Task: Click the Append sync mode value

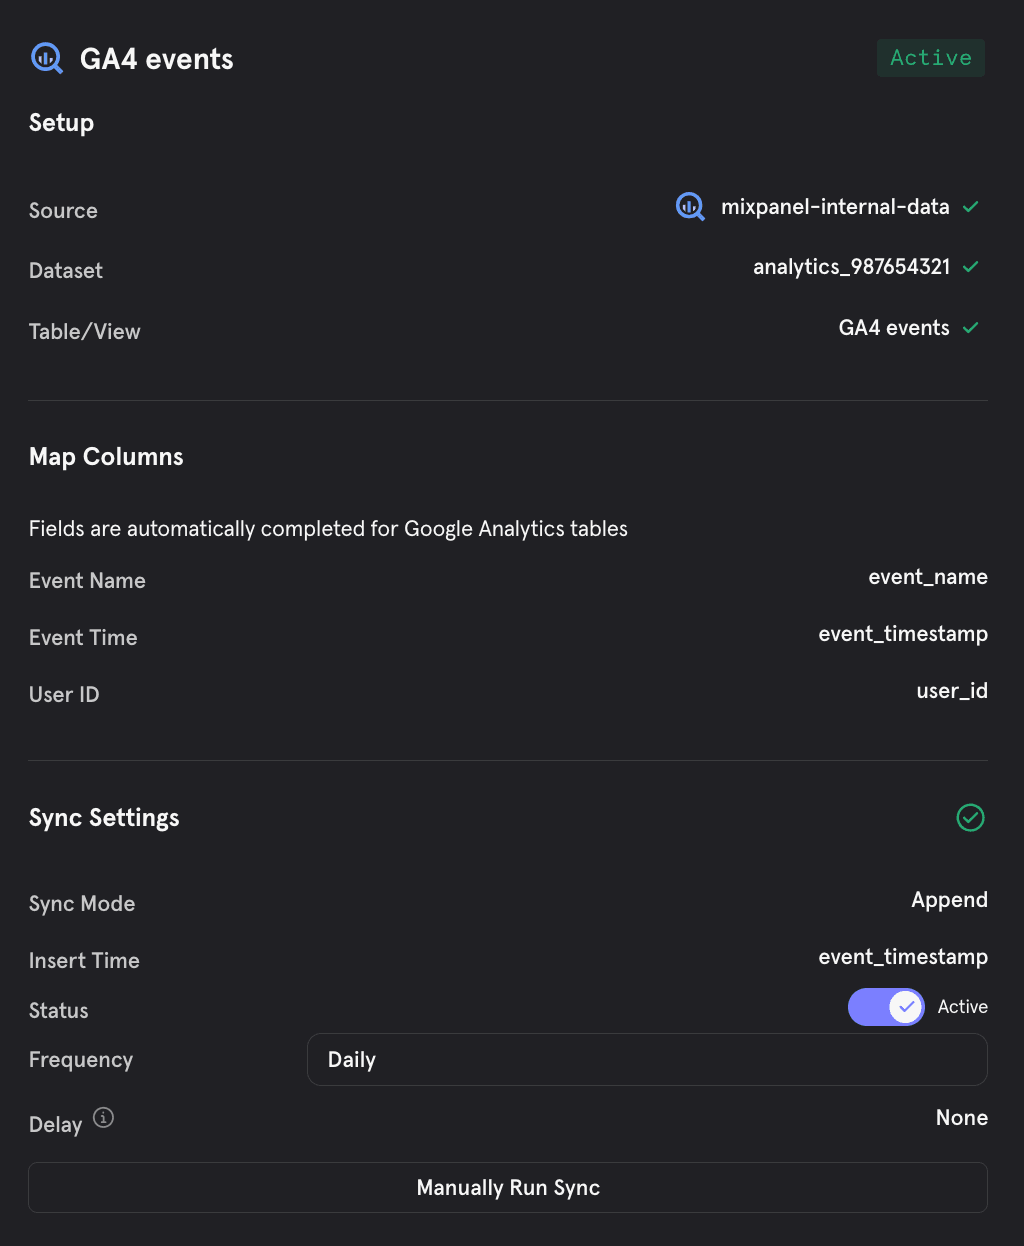Action: coord(949,900)
